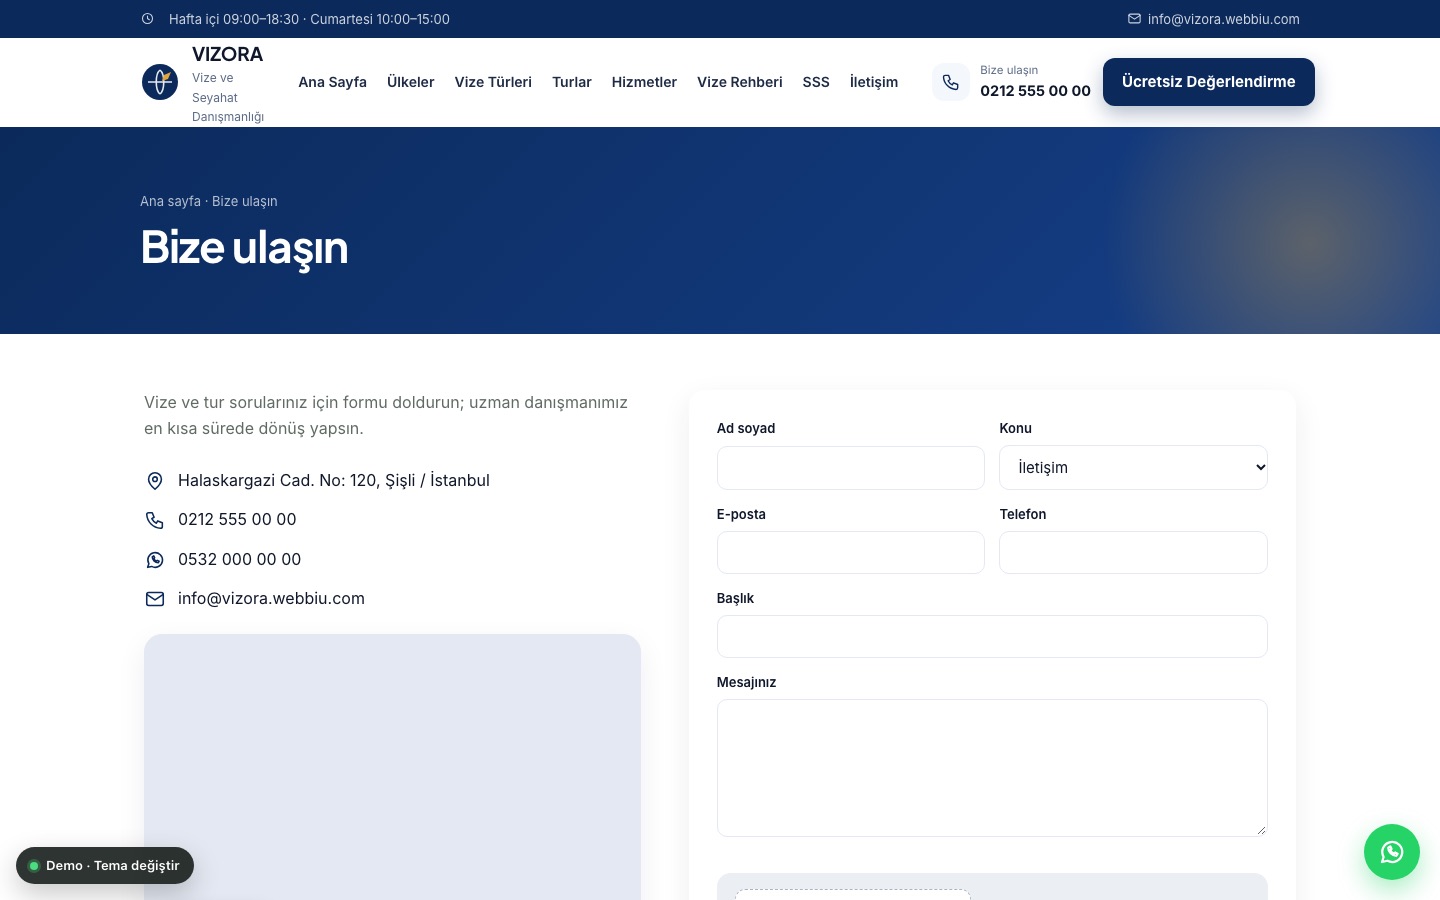Click the clock icon in top bar
The height and width of the screenshot is (900, 1440).
click(147, 19)
